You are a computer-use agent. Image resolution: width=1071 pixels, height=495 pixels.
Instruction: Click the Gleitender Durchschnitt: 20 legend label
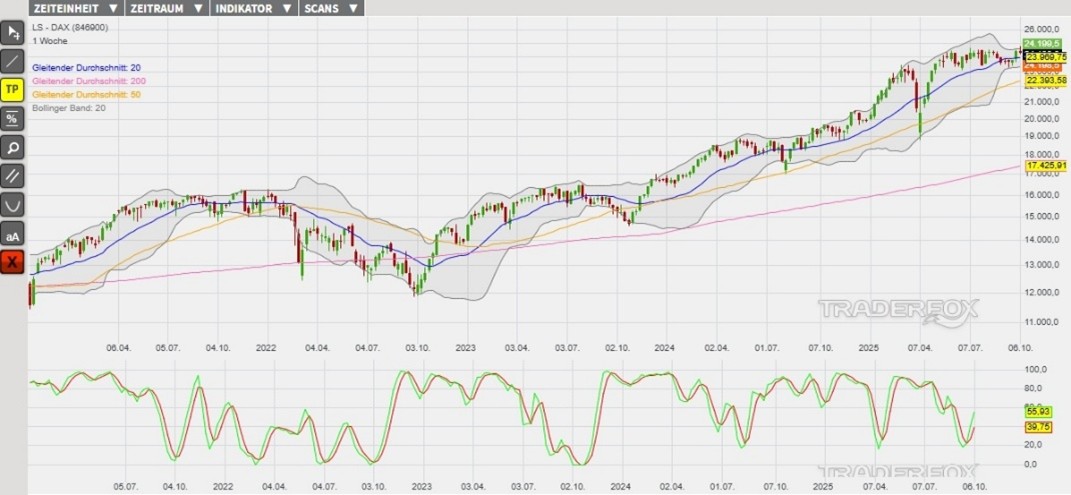click(x=86, y=66)
